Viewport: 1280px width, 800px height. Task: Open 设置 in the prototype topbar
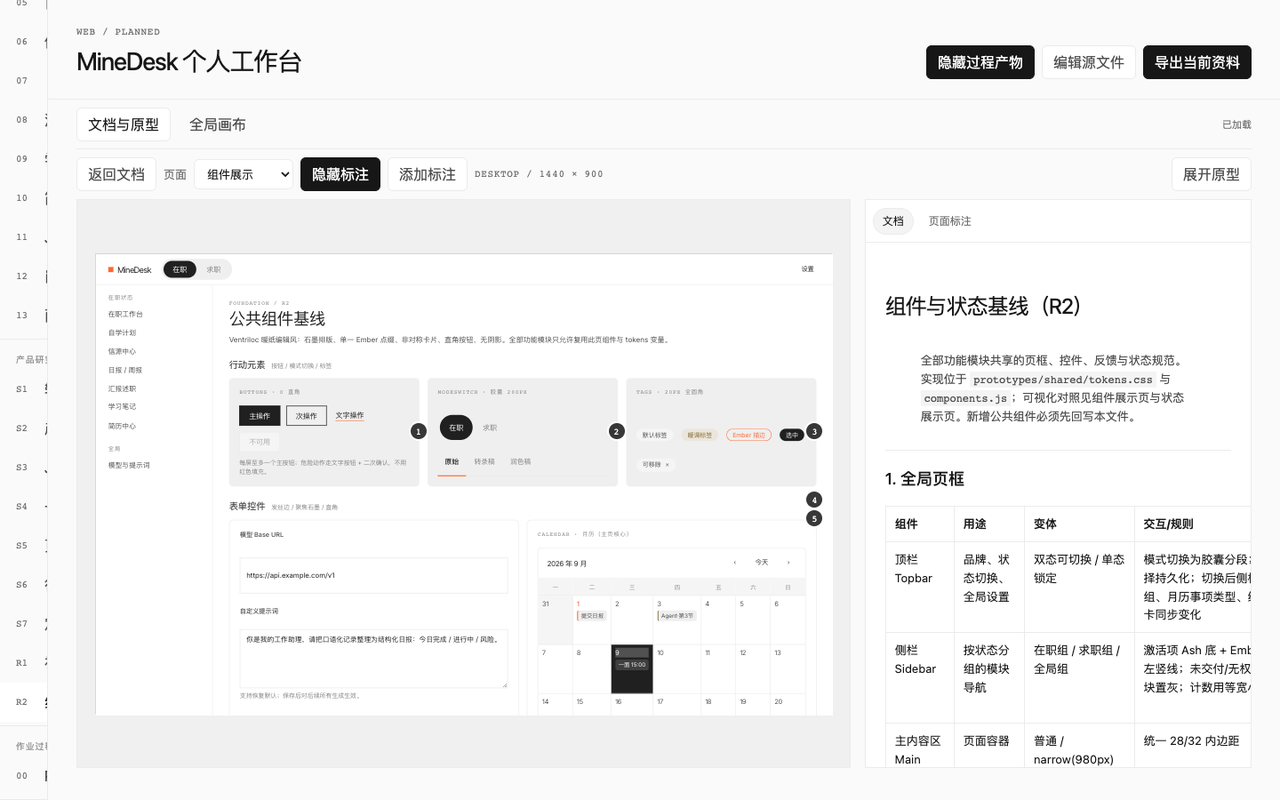pyautogui.click(x=807, y=269)
